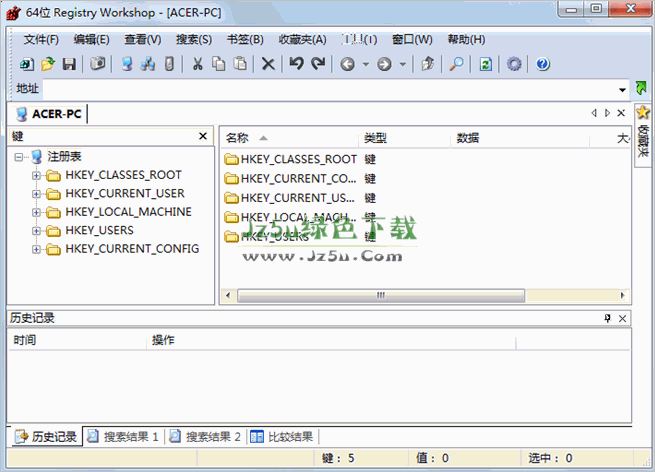
Task: Close the 历史记录 panel
Action: tap(622, 318)
